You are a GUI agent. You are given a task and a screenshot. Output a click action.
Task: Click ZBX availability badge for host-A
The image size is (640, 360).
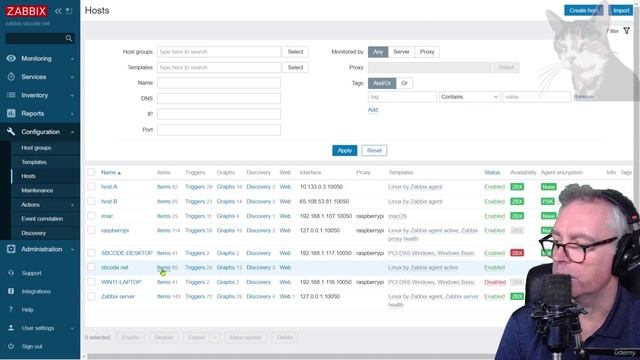517,187
